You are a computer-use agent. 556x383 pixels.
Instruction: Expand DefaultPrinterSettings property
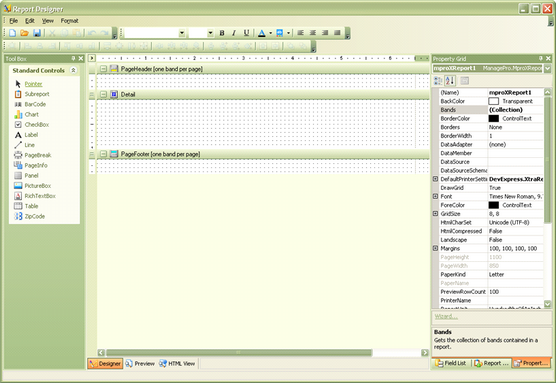435,179
